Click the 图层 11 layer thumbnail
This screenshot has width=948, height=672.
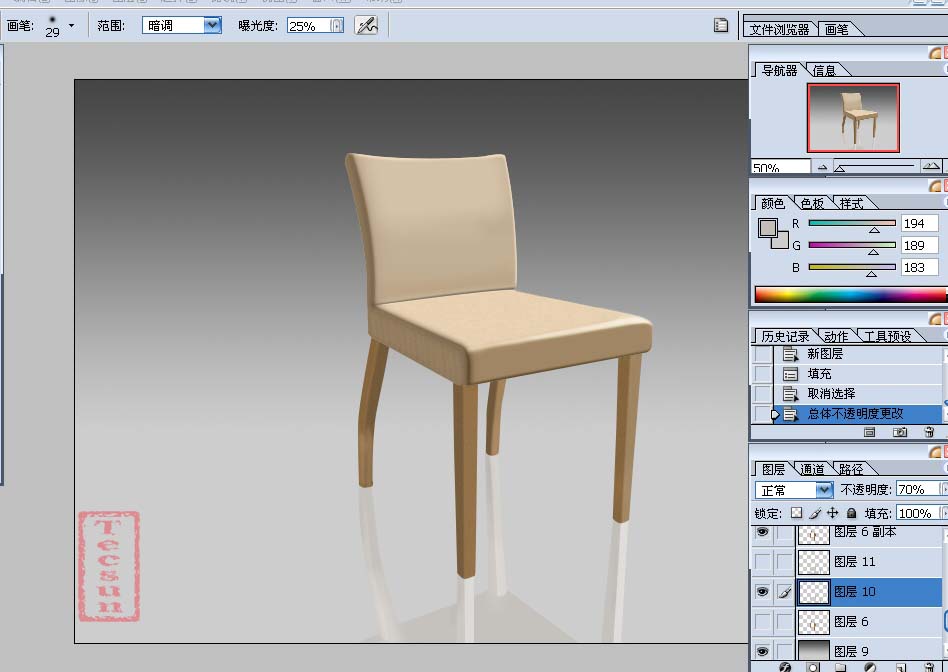coord(813,562)
